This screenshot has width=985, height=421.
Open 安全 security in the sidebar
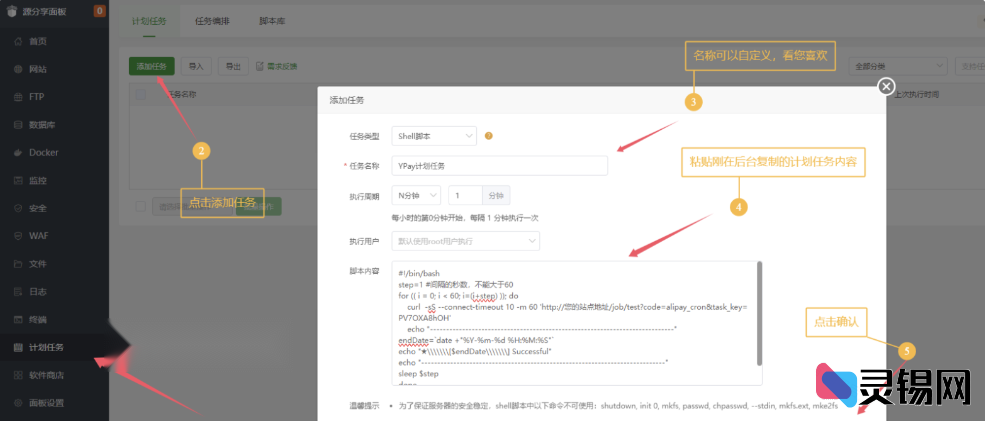pyautogui.click(x=38, y=208)
